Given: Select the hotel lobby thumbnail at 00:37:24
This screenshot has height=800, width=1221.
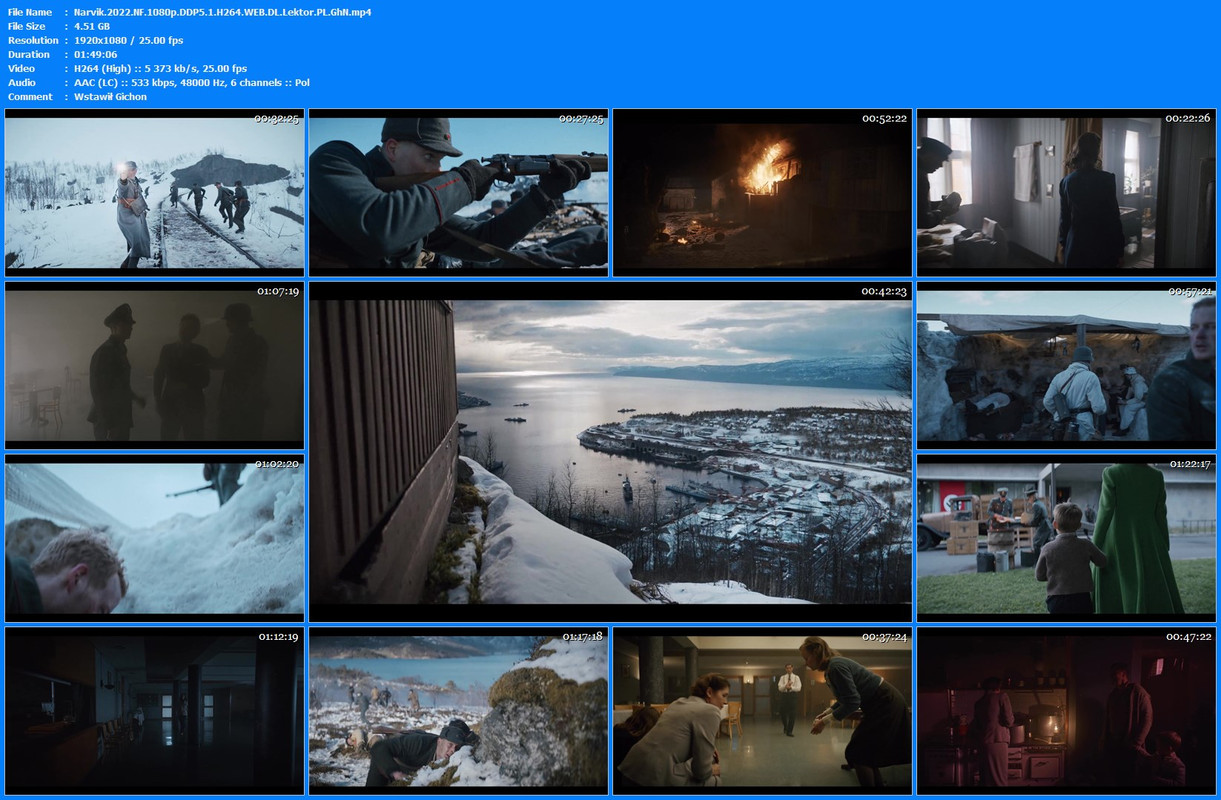Looking at the screenshot, I should coord(762,710).
